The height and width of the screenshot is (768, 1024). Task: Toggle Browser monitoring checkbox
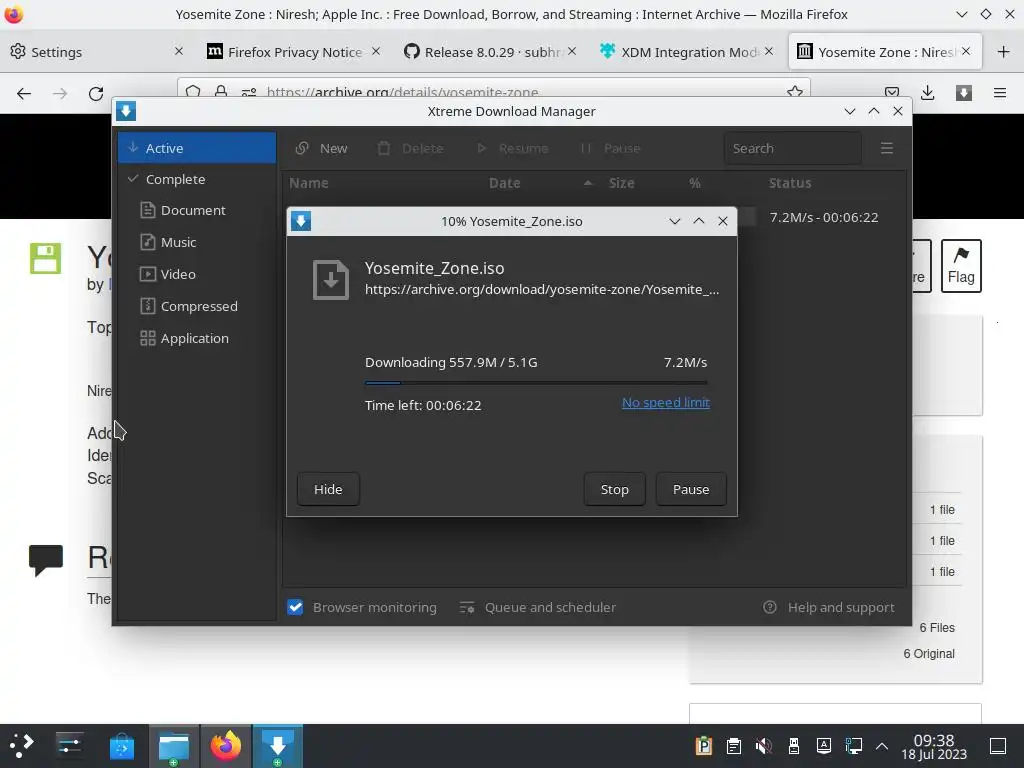pos(295,607)
